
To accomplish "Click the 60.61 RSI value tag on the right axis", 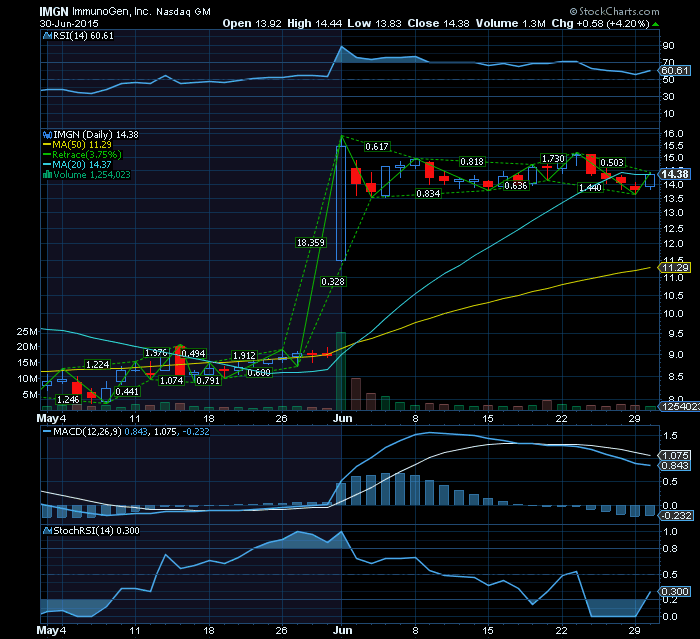I will [x=675, y=71].
